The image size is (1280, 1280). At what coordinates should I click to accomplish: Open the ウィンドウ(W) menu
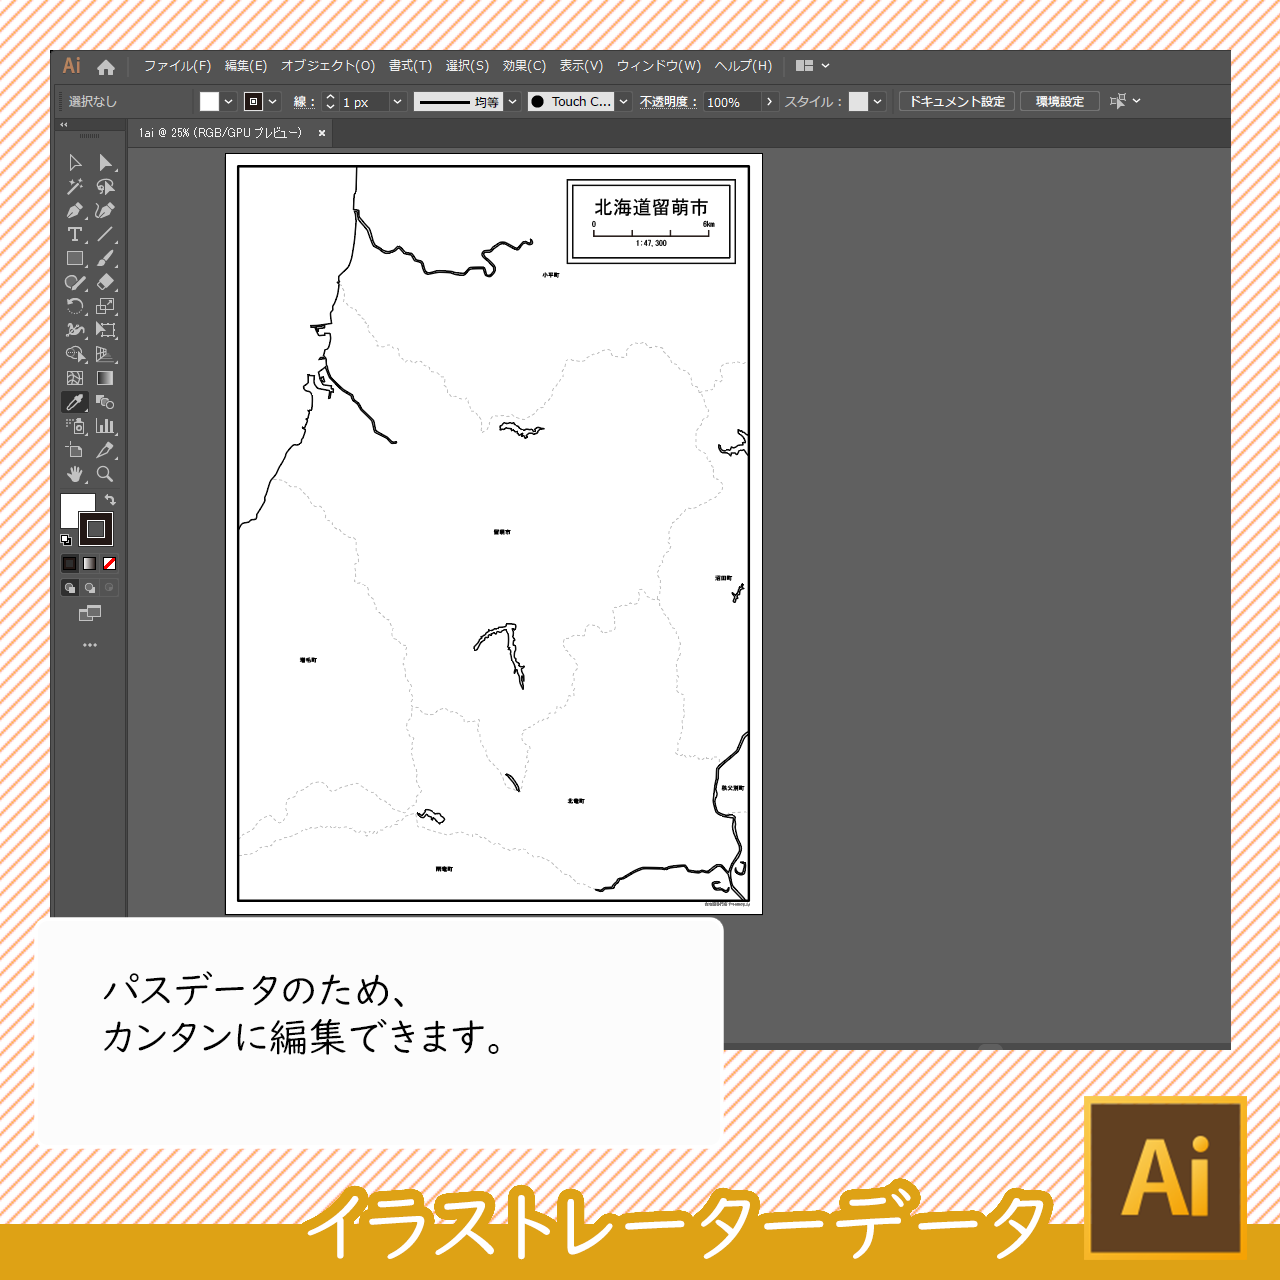tap(659, 66)
